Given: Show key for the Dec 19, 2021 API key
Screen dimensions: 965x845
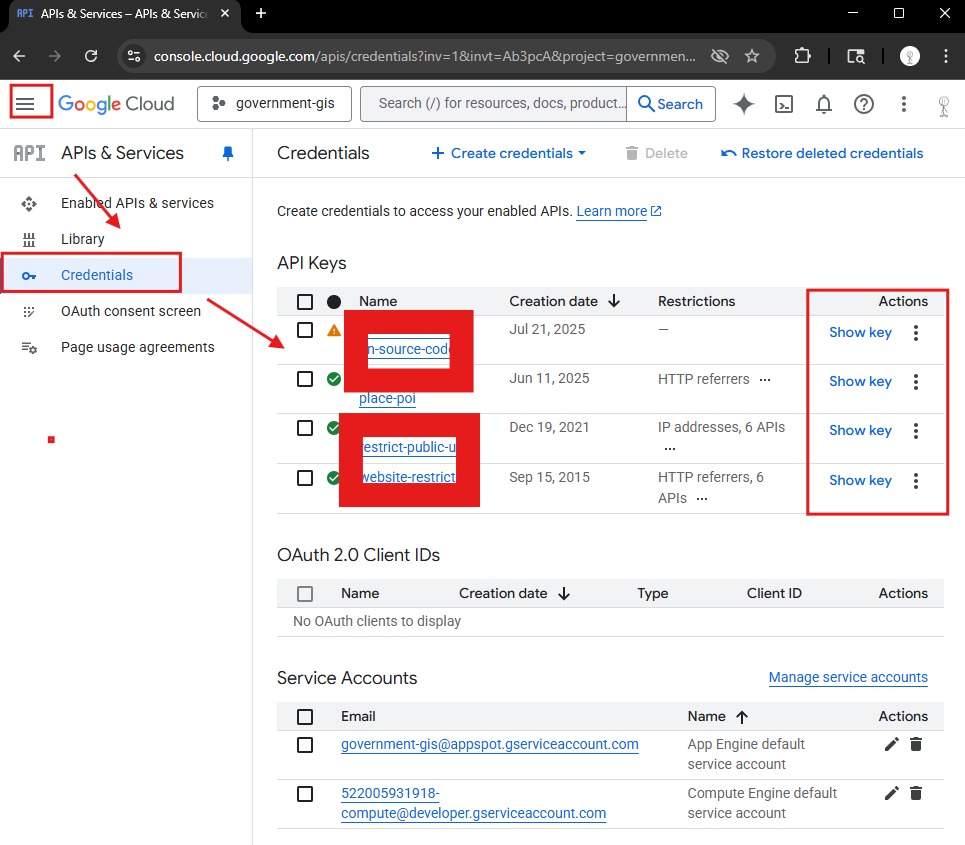Looking at the screenshot, I should click(x=860, y=430).
